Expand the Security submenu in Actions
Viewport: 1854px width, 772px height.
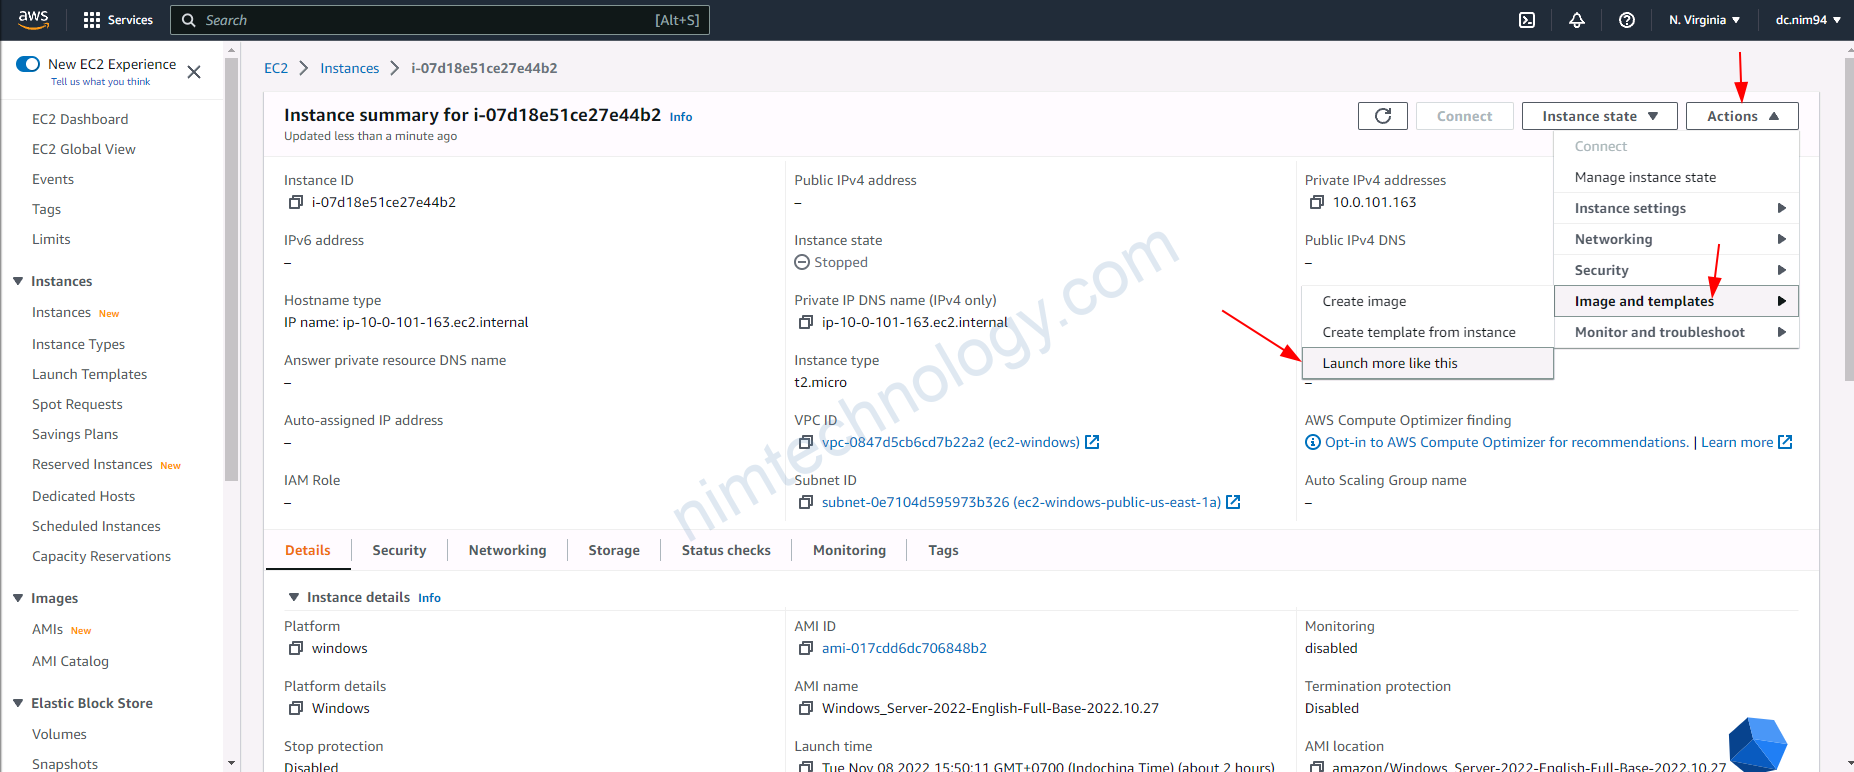[x=1677, y=270]
